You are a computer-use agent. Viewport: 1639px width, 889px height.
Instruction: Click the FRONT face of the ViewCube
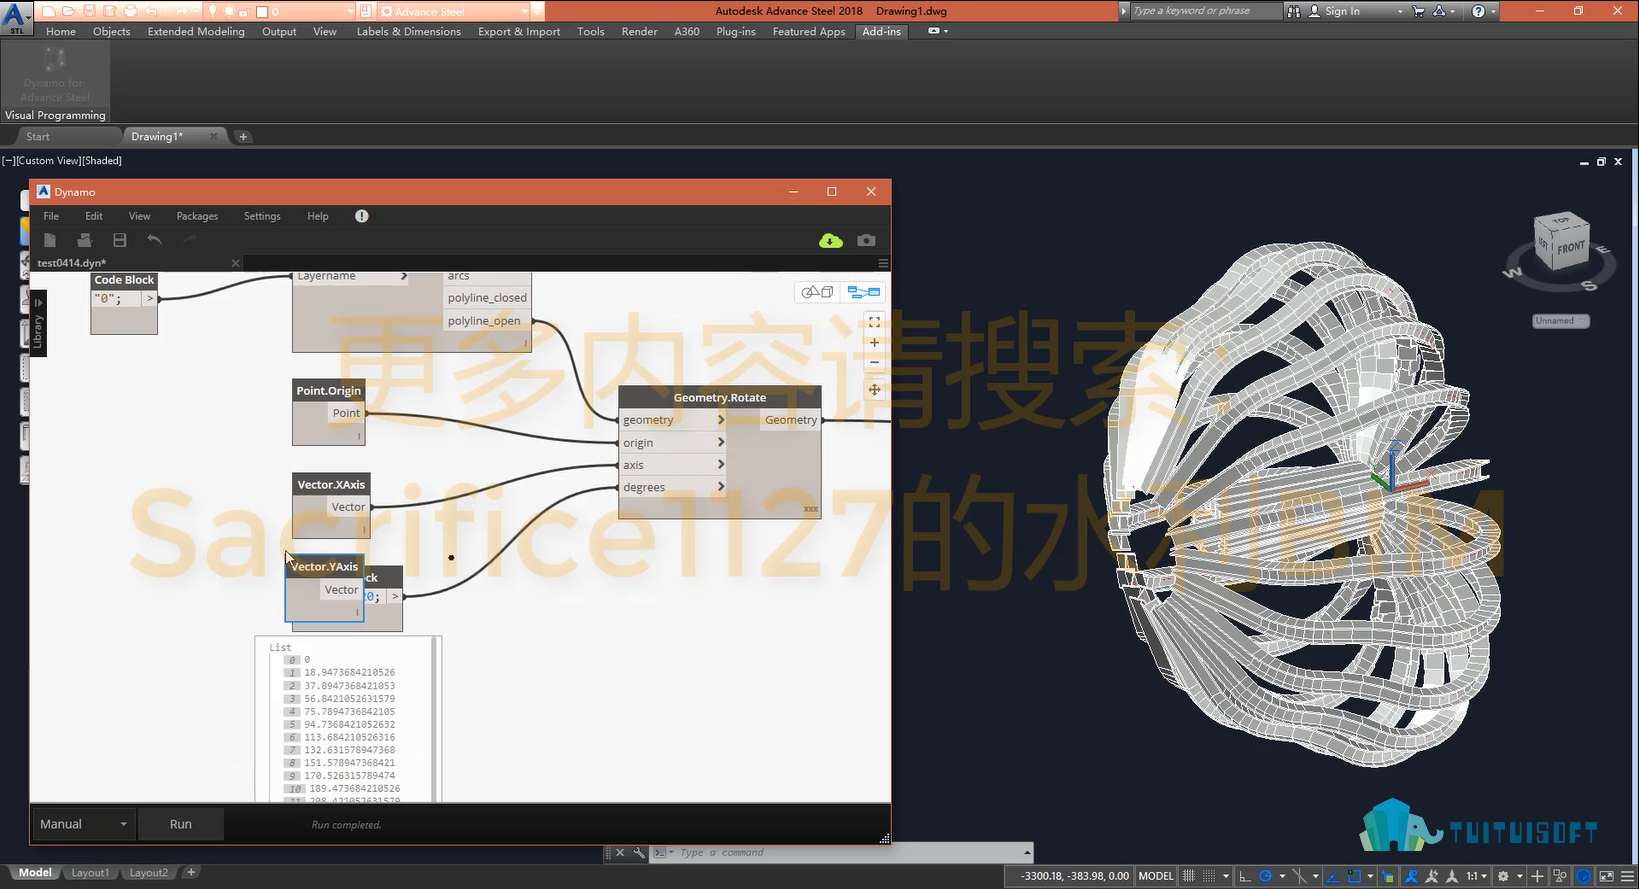pos(1569,248)
